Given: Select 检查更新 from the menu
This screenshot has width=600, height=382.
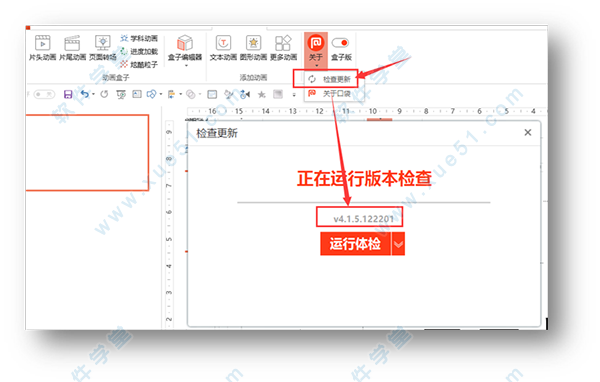Looking at the screenshot, I should click(x=329, y=79).
